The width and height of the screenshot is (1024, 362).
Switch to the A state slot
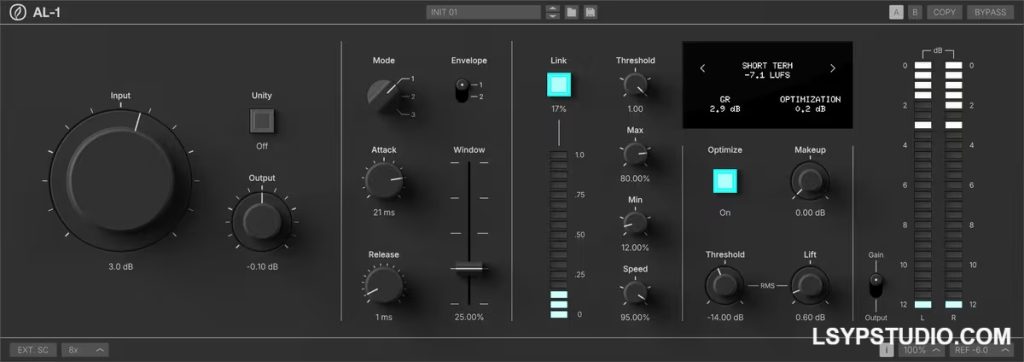pos(897,12)
